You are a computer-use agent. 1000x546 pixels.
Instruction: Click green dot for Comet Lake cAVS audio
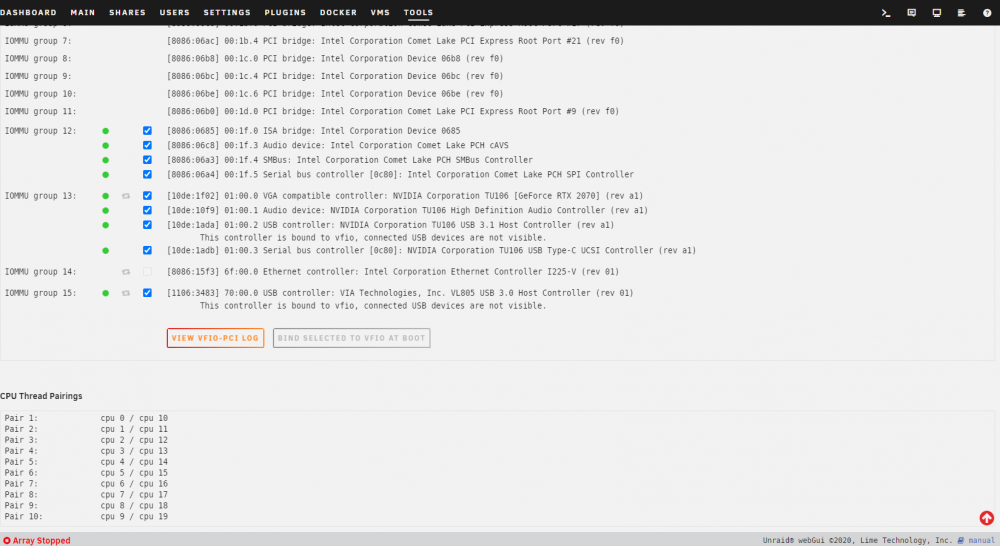click(106, 145)
